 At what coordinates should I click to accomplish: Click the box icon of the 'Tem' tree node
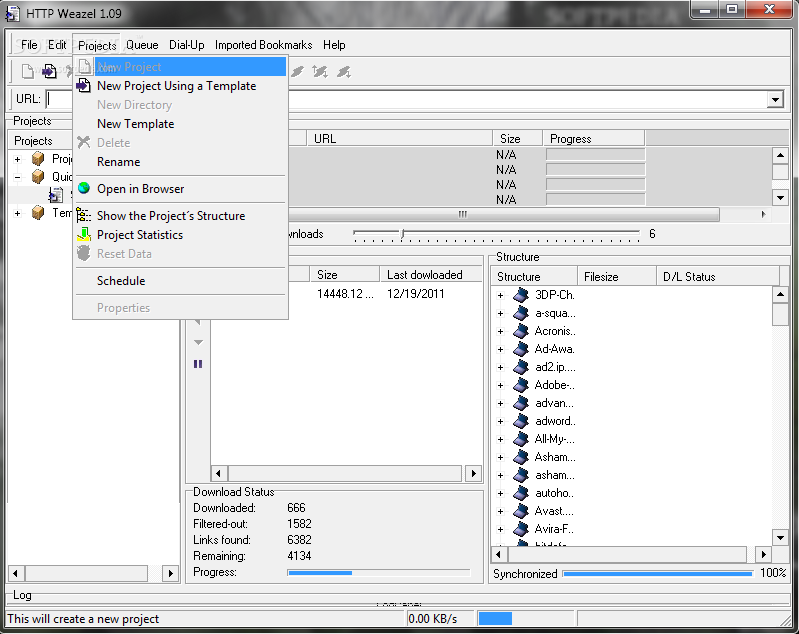38,213
